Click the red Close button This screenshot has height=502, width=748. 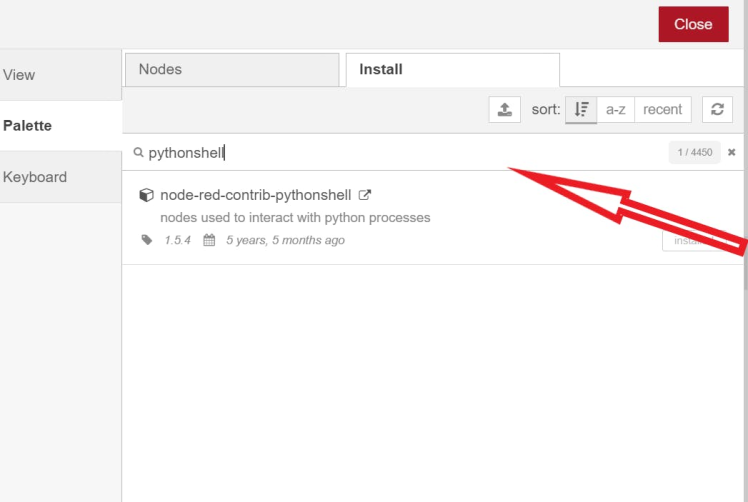pyautogui.click(x=693, y=24)
